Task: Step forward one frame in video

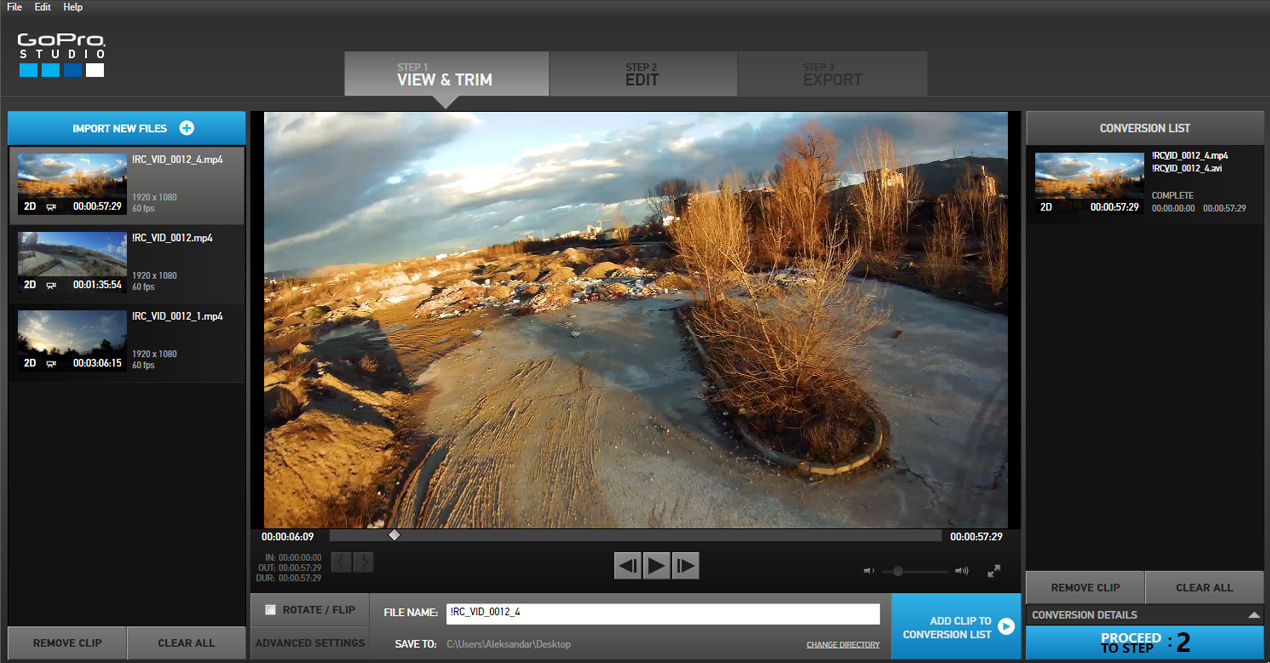Action: pos(685,566)
